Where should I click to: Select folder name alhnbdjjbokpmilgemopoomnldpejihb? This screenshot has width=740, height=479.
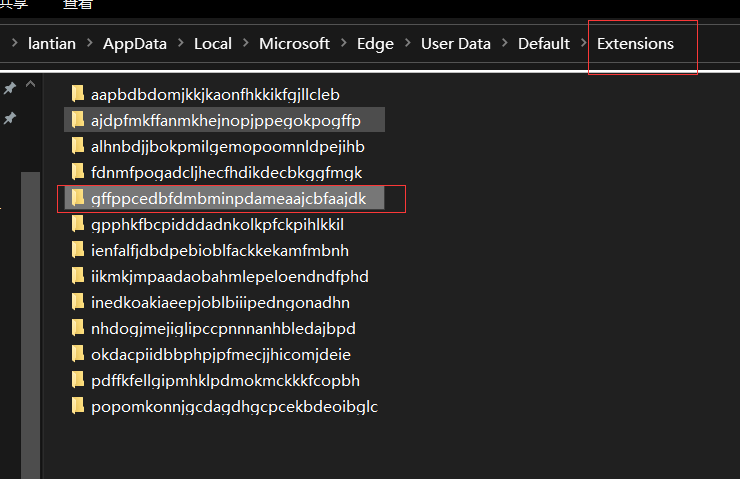pyautogui.click(x=227, y=147)
